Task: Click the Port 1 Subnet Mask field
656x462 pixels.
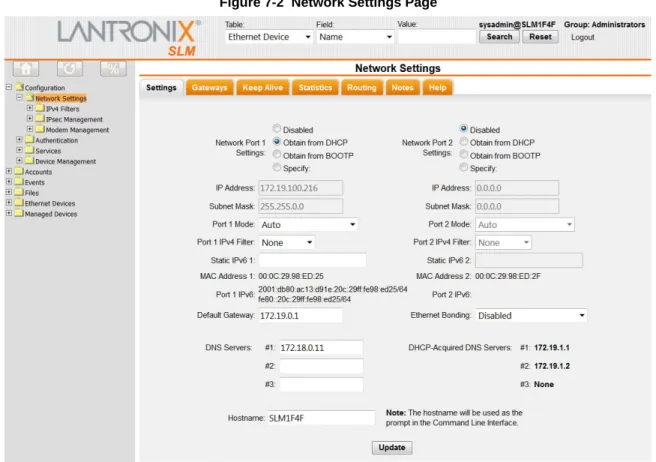Action: (x=301, y=206)
